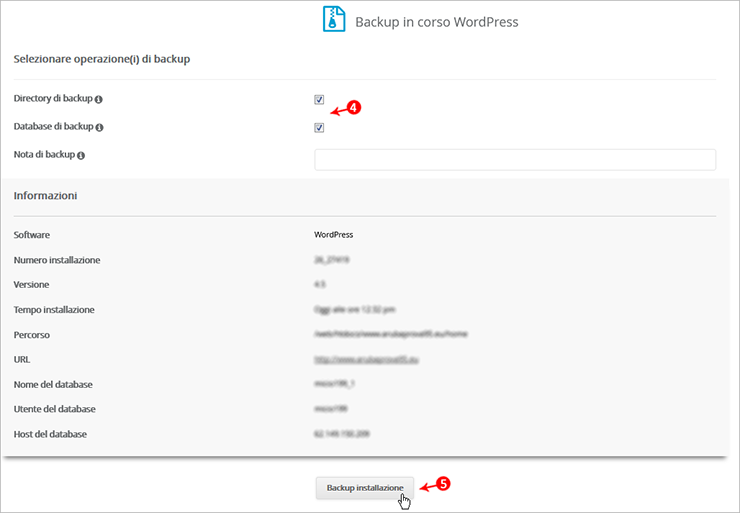Click the 'Selezionare operazione(i) di backup' heading

pyautogui.click(x=102, y=59)
